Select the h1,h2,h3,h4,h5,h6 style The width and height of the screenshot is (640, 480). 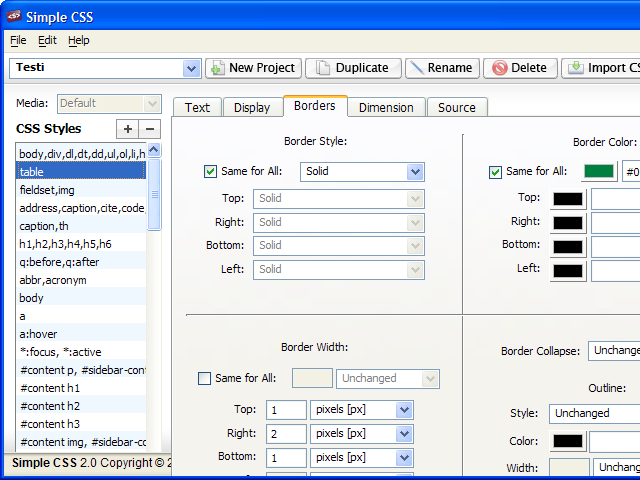click(x=81, y=244)
